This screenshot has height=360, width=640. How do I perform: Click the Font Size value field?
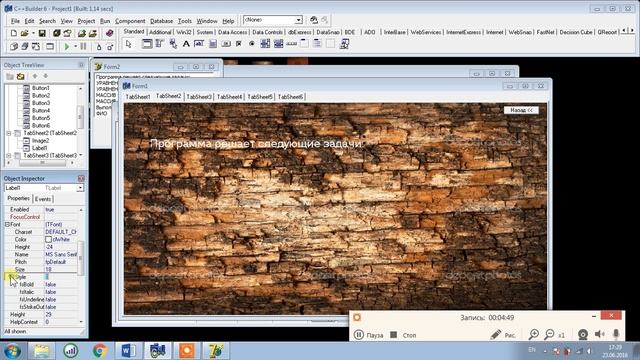click(60, 269)
